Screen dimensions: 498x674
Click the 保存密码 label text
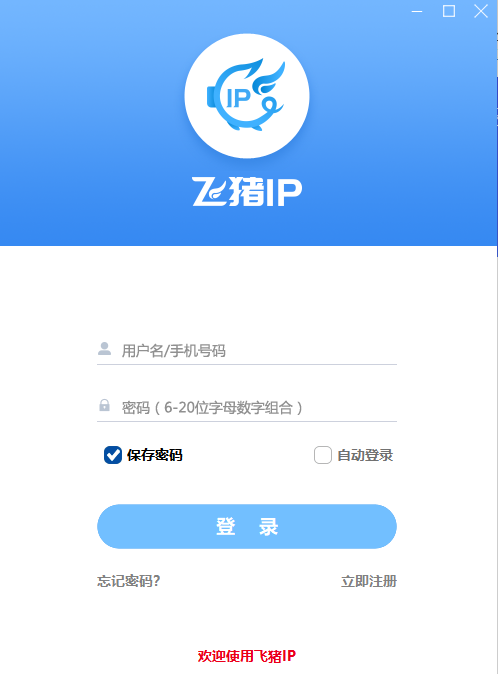(155, 455)
